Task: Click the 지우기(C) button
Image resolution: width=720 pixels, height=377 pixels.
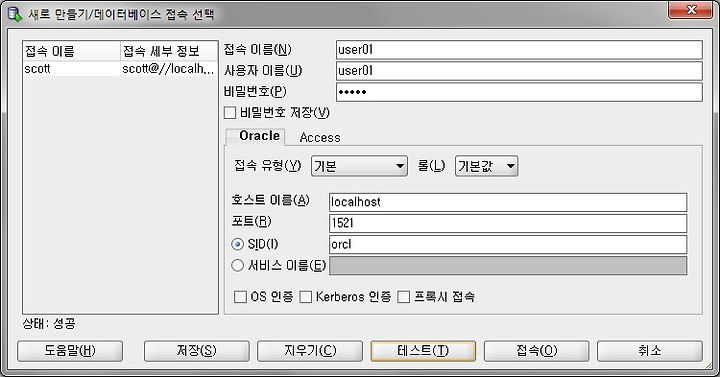Action: click(310, 351)
